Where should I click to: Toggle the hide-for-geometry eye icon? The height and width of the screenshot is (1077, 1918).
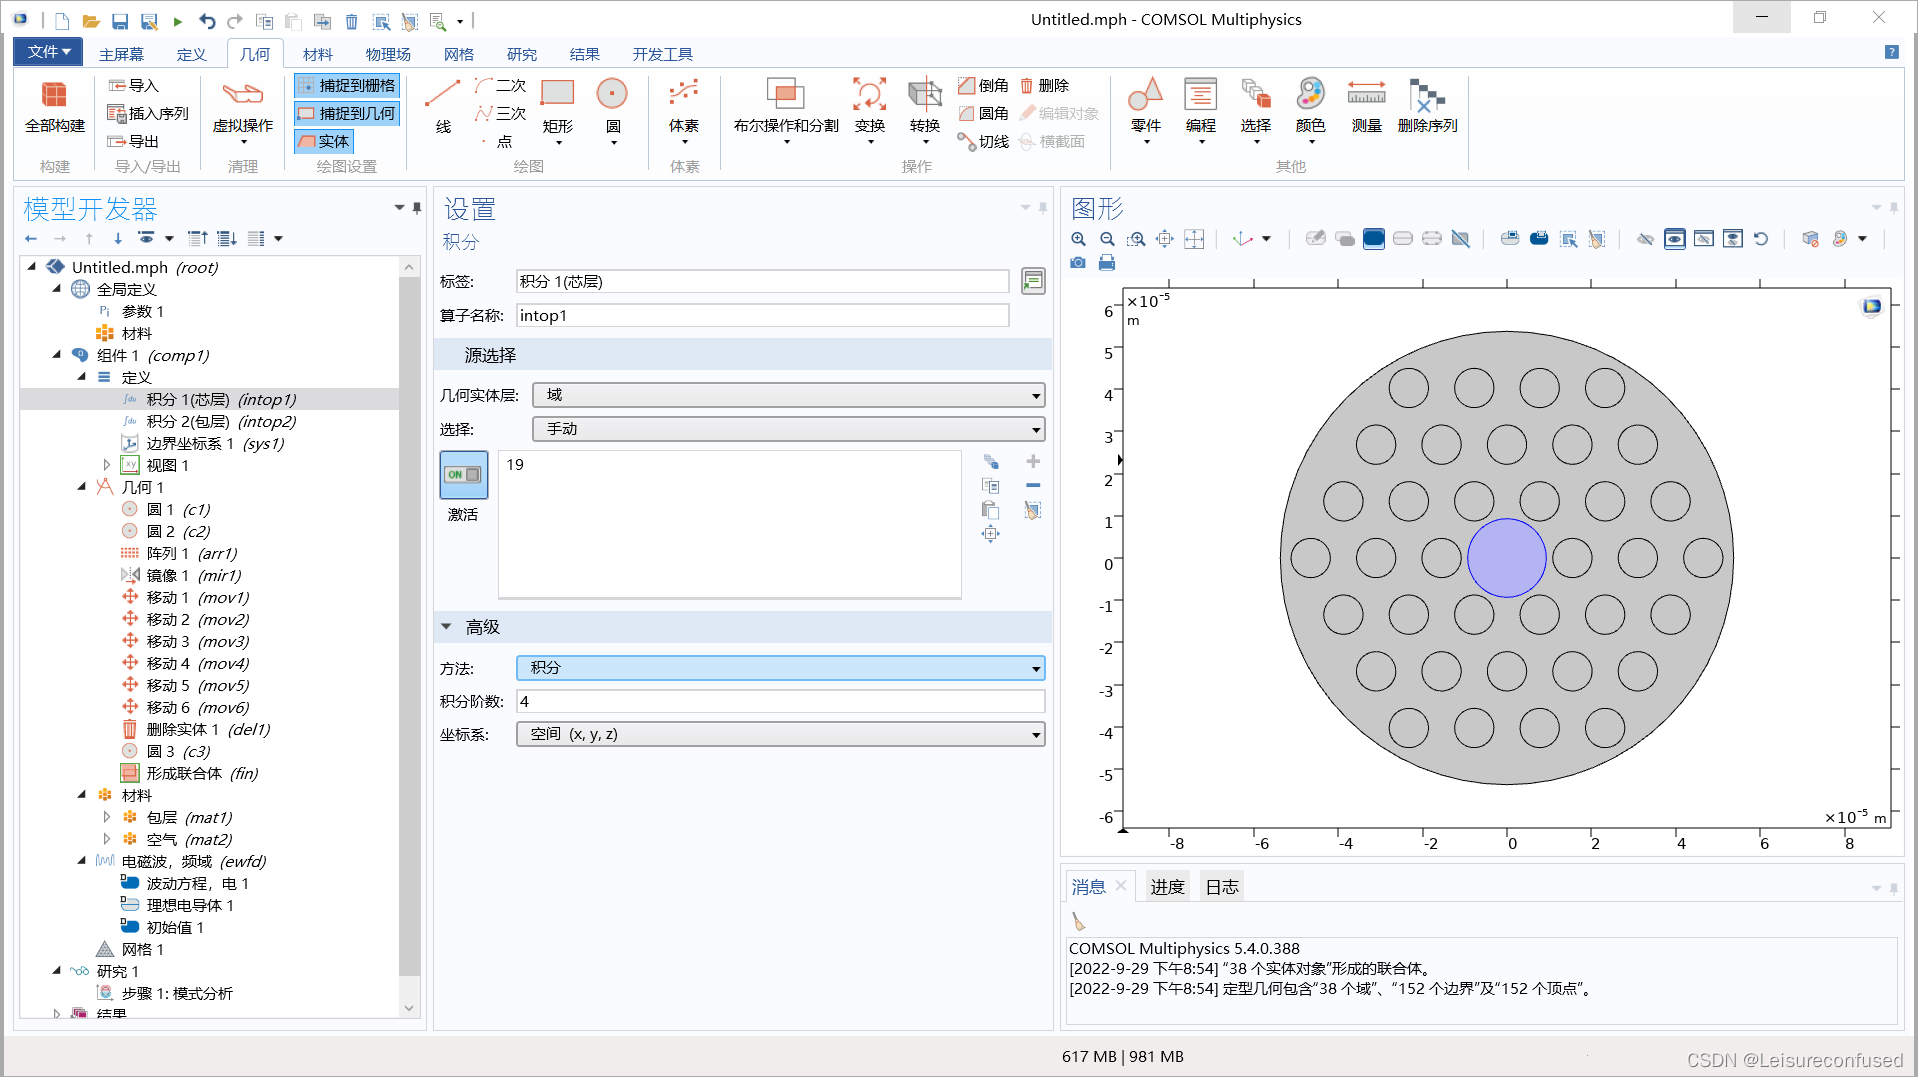pyautogui.click(x=1645, y=239)
